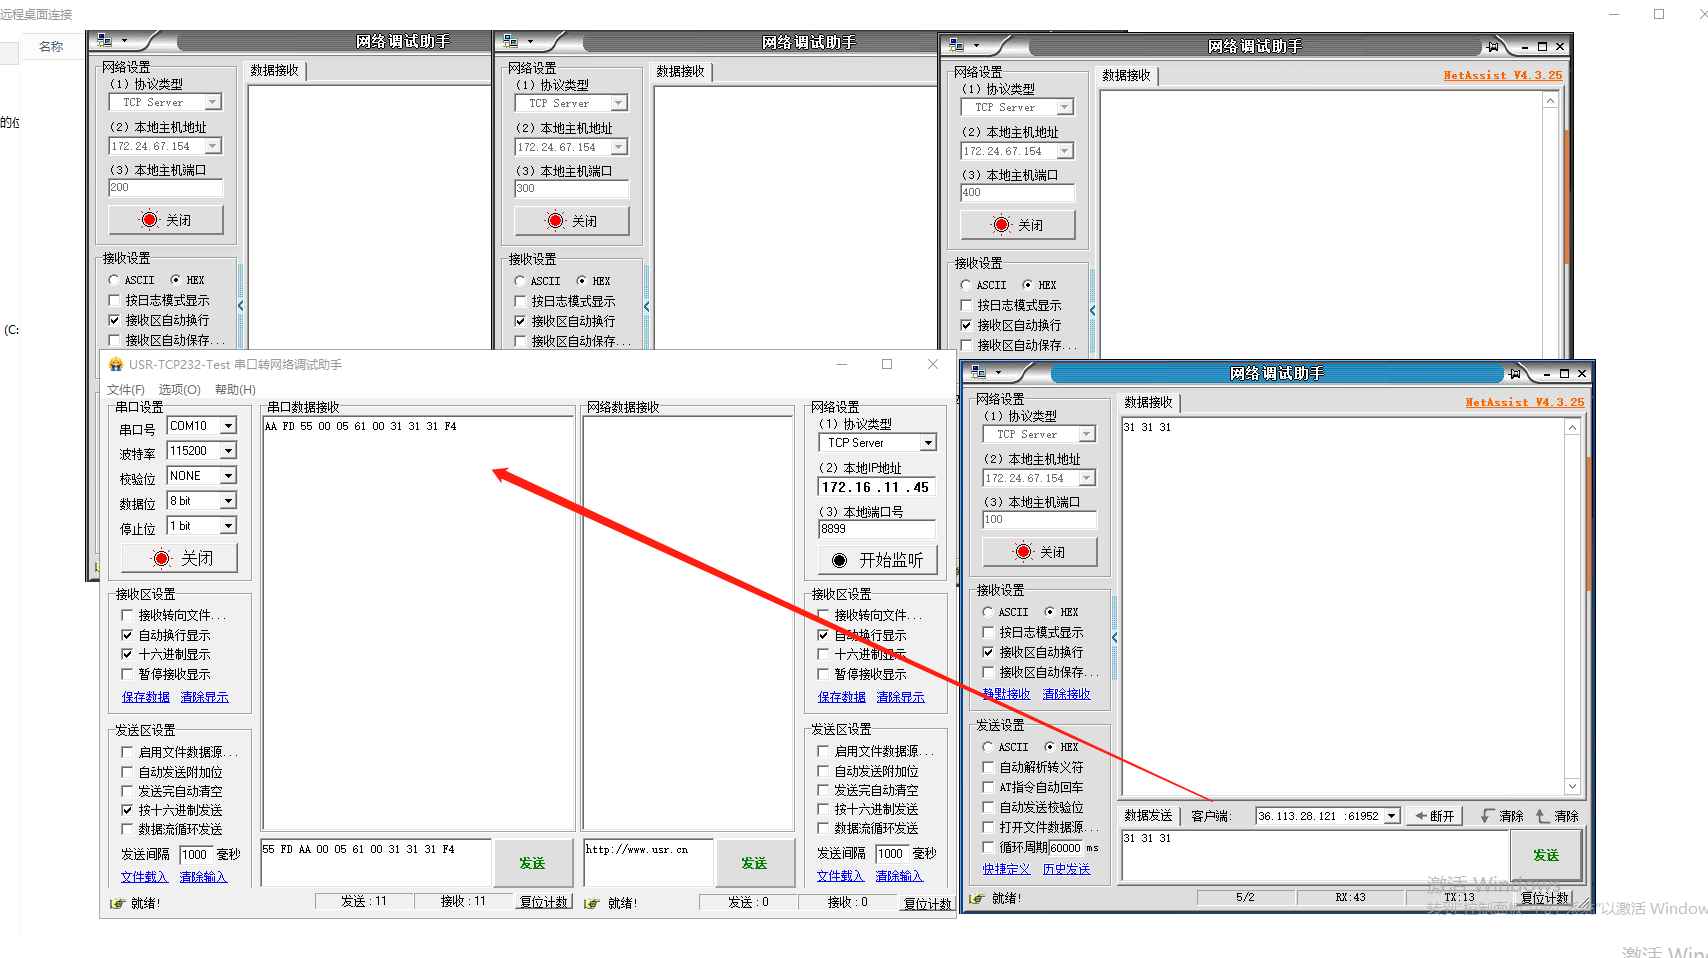
Task: Click title arrow beside icon in port 200 window
Action: click(124, 42)
